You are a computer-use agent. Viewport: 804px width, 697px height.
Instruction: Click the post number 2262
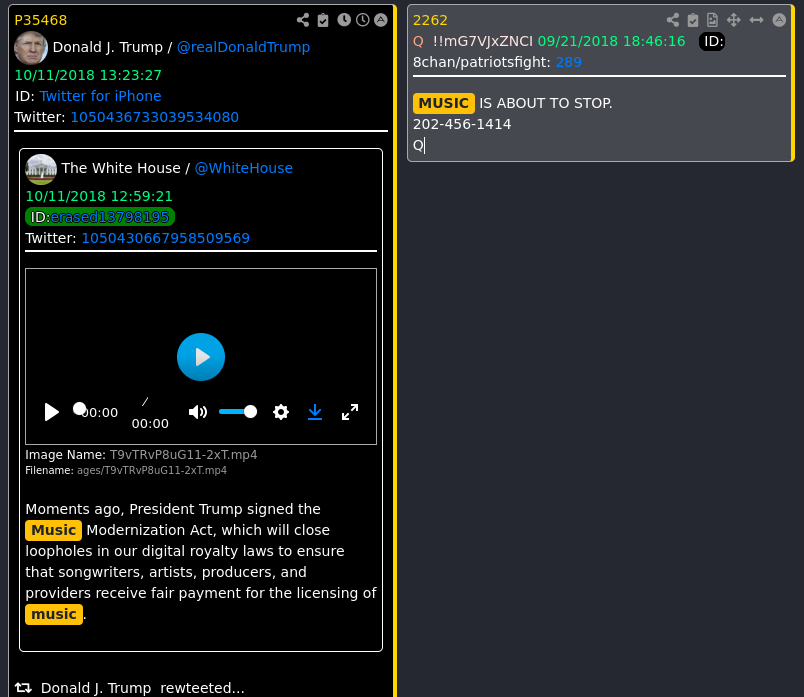430,20
